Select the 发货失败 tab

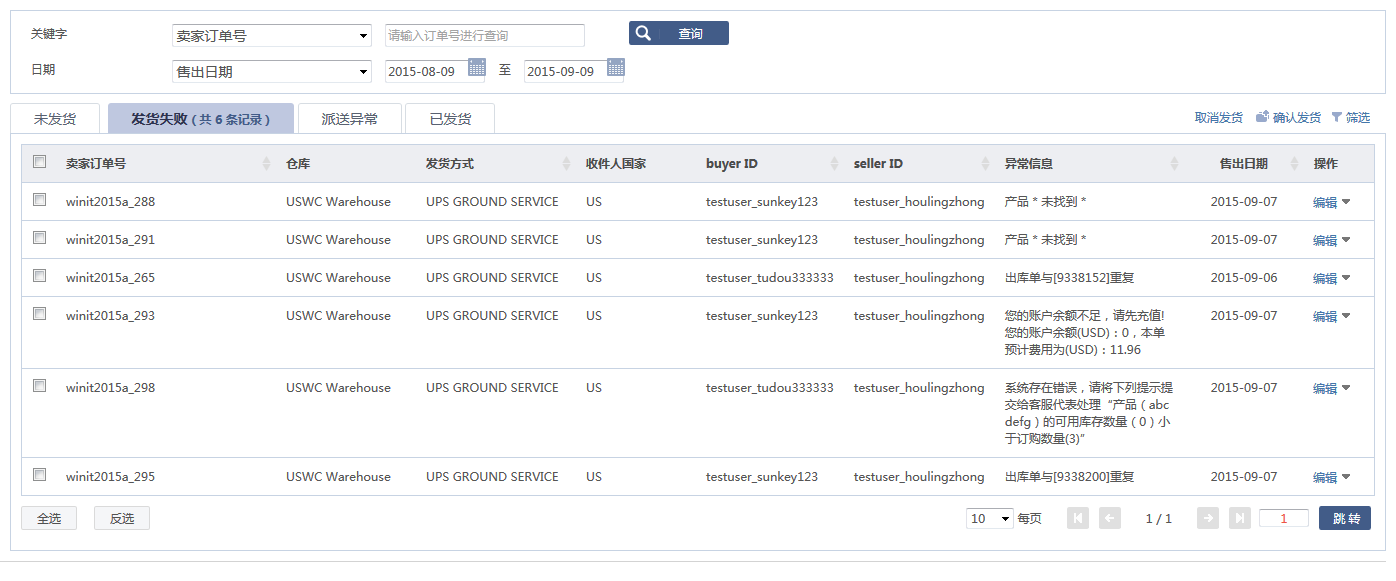(201, 119)
